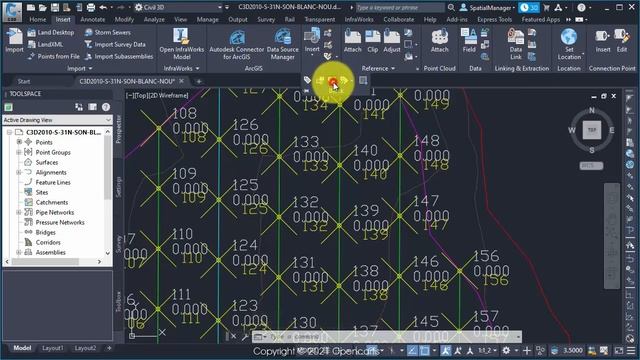Open InfraWorks Model tool

click(x=182, y=44)
